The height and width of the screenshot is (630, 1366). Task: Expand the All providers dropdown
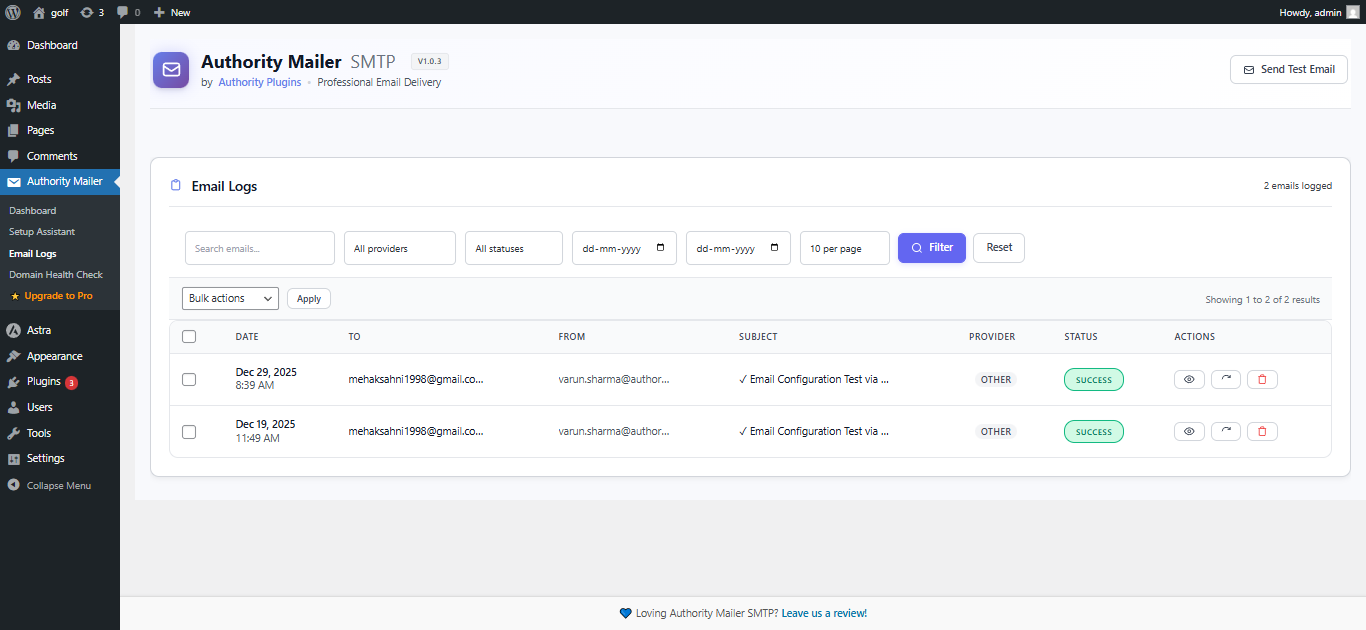click(x=399, y=247)
